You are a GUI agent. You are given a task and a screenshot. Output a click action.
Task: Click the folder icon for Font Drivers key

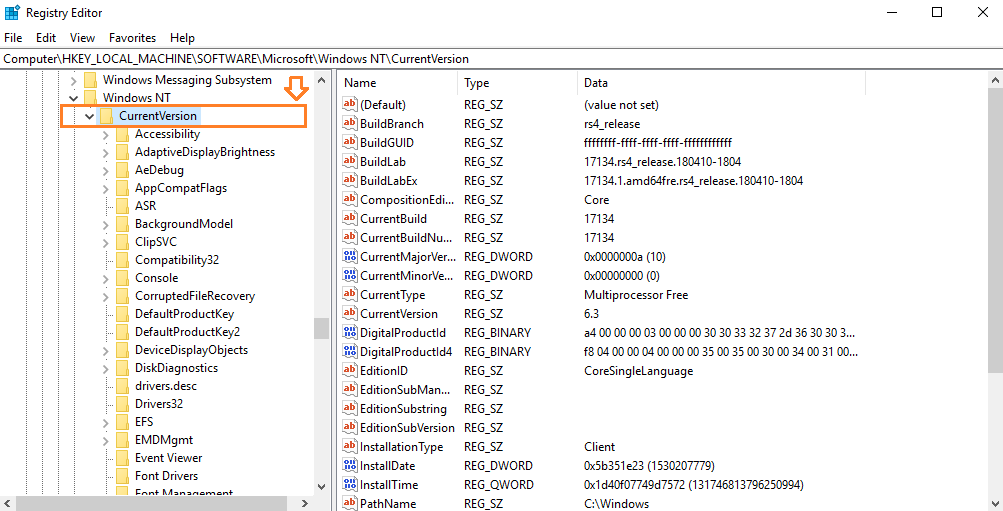pos(121,476)
